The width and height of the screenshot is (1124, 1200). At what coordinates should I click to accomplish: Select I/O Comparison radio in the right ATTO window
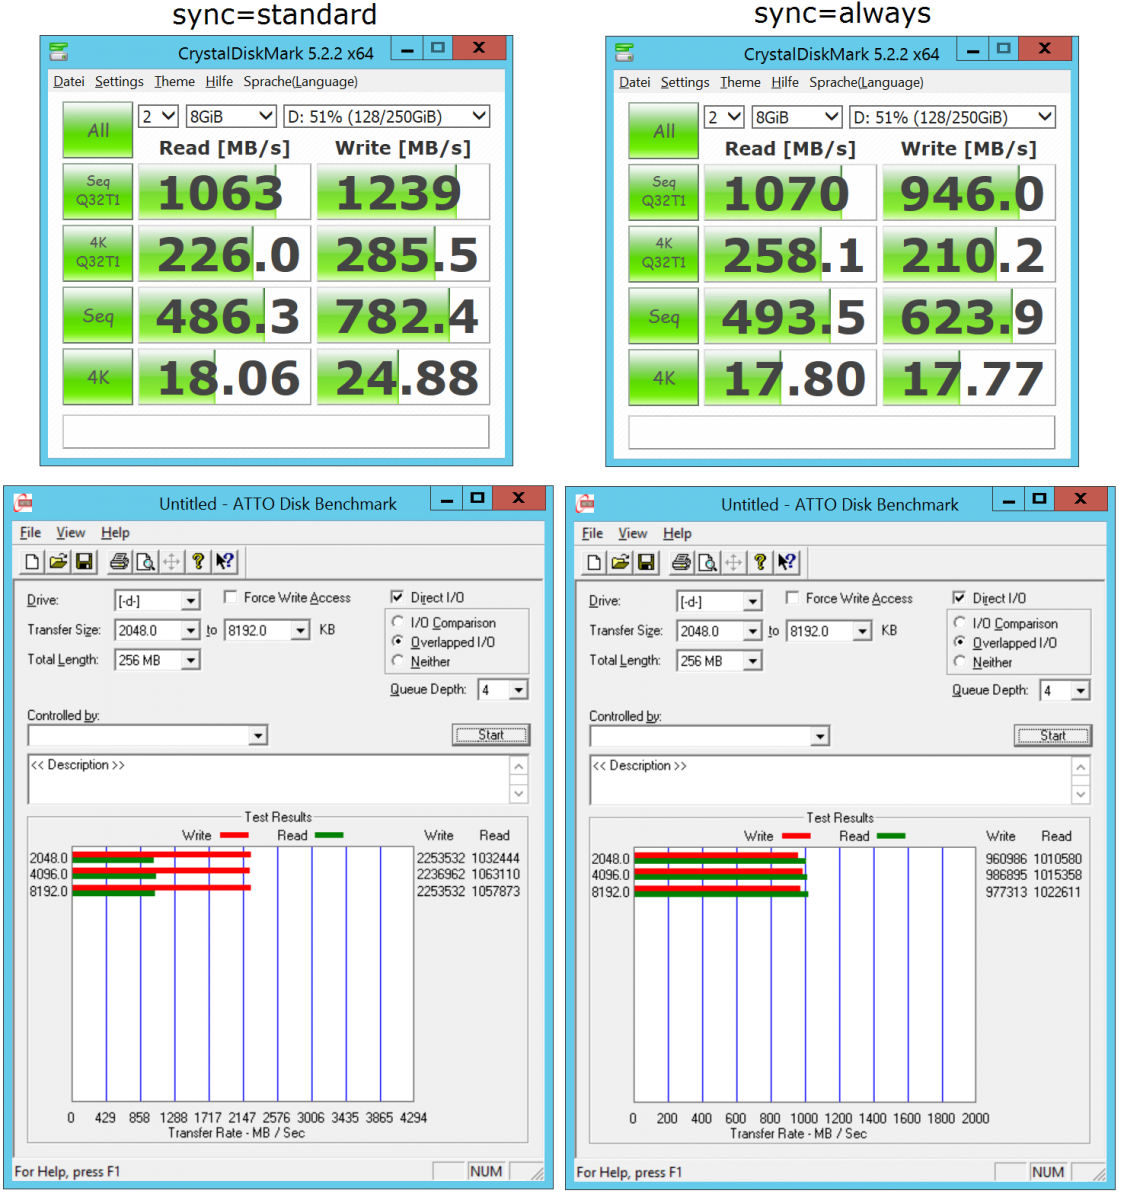960,623
